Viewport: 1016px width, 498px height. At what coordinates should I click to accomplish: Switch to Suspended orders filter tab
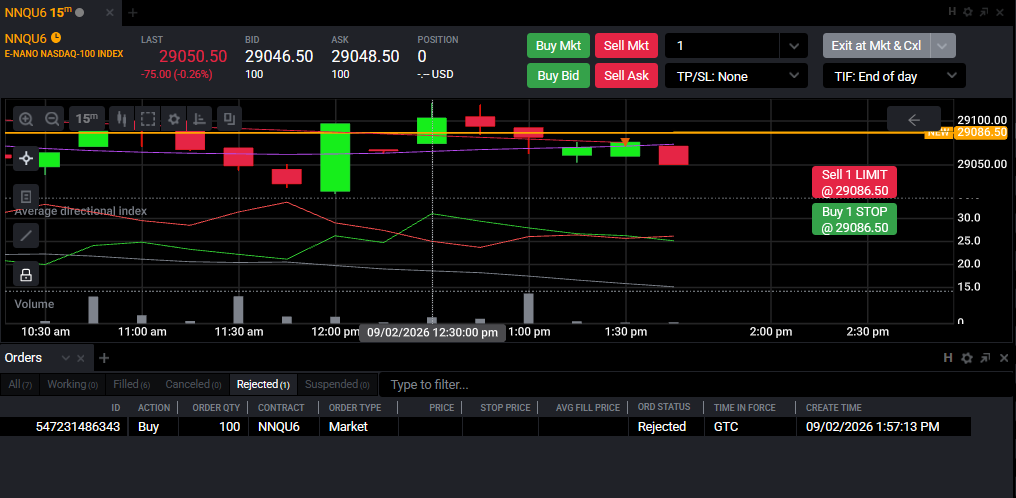point(337,385)
